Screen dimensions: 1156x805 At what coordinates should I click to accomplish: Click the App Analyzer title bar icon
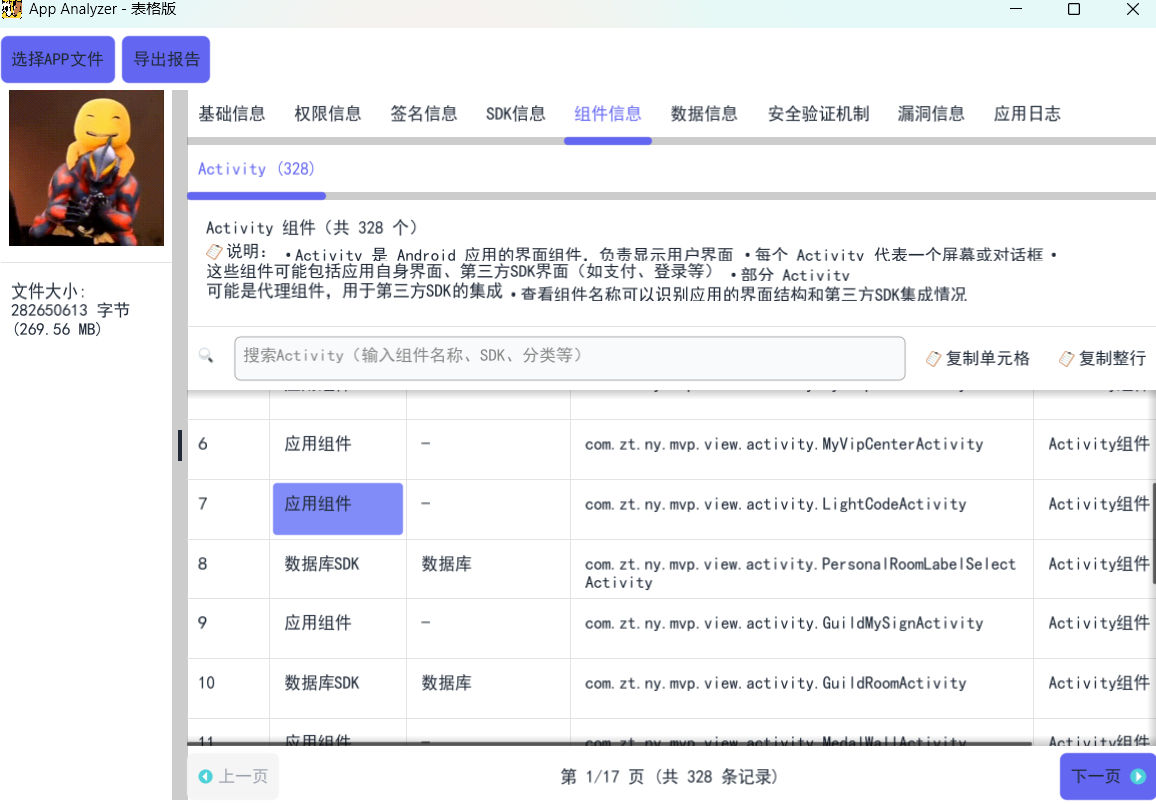tap(12, 9)
